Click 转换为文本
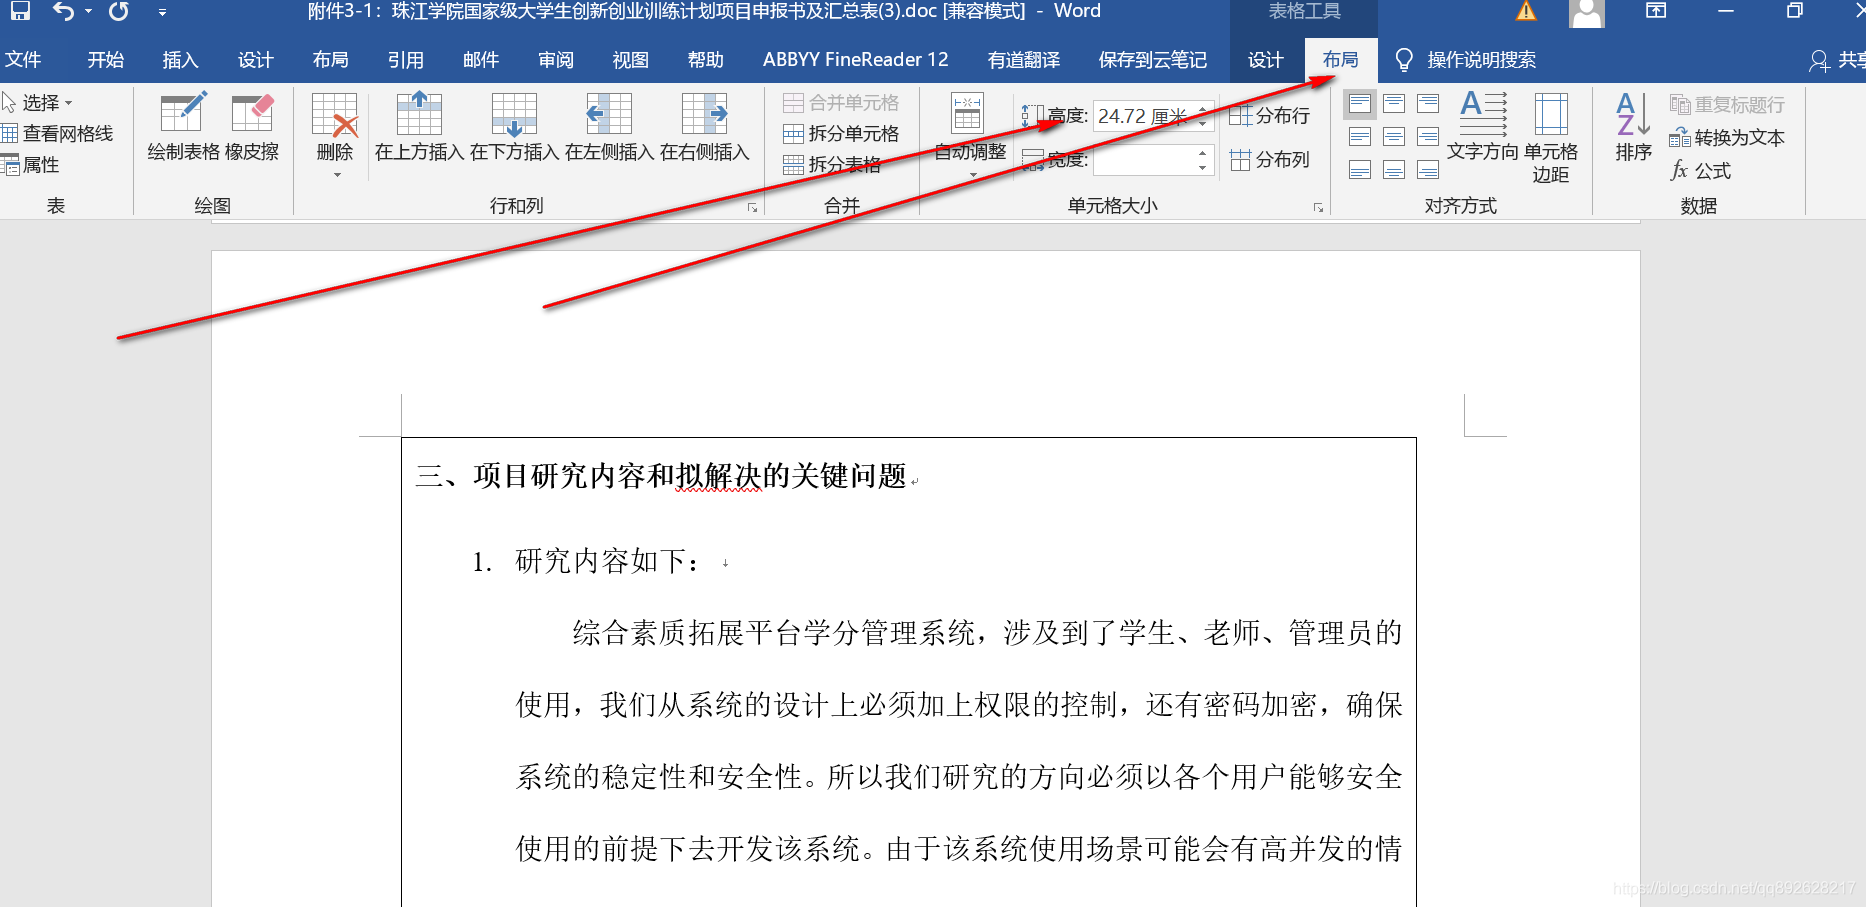 pos(1727,138)
